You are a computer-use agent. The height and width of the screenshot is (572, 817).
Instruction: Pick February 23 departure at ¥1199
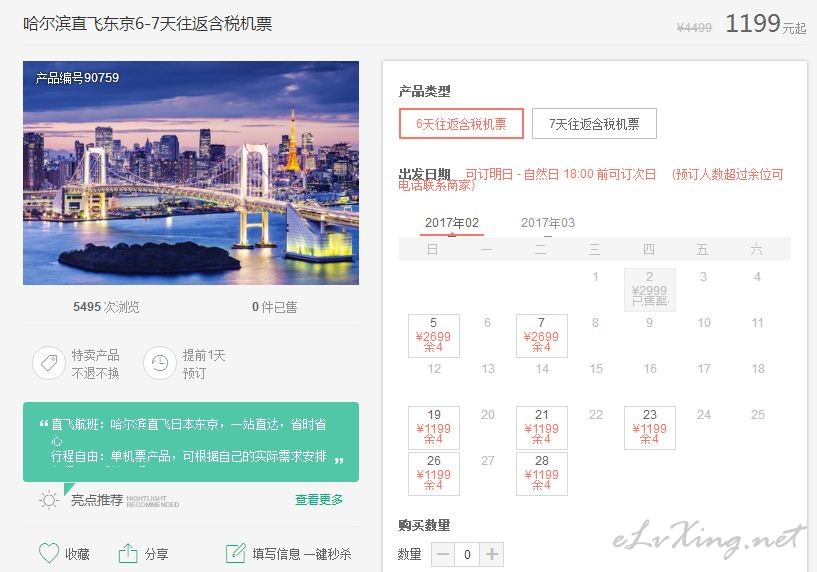[x=650, y=428]
